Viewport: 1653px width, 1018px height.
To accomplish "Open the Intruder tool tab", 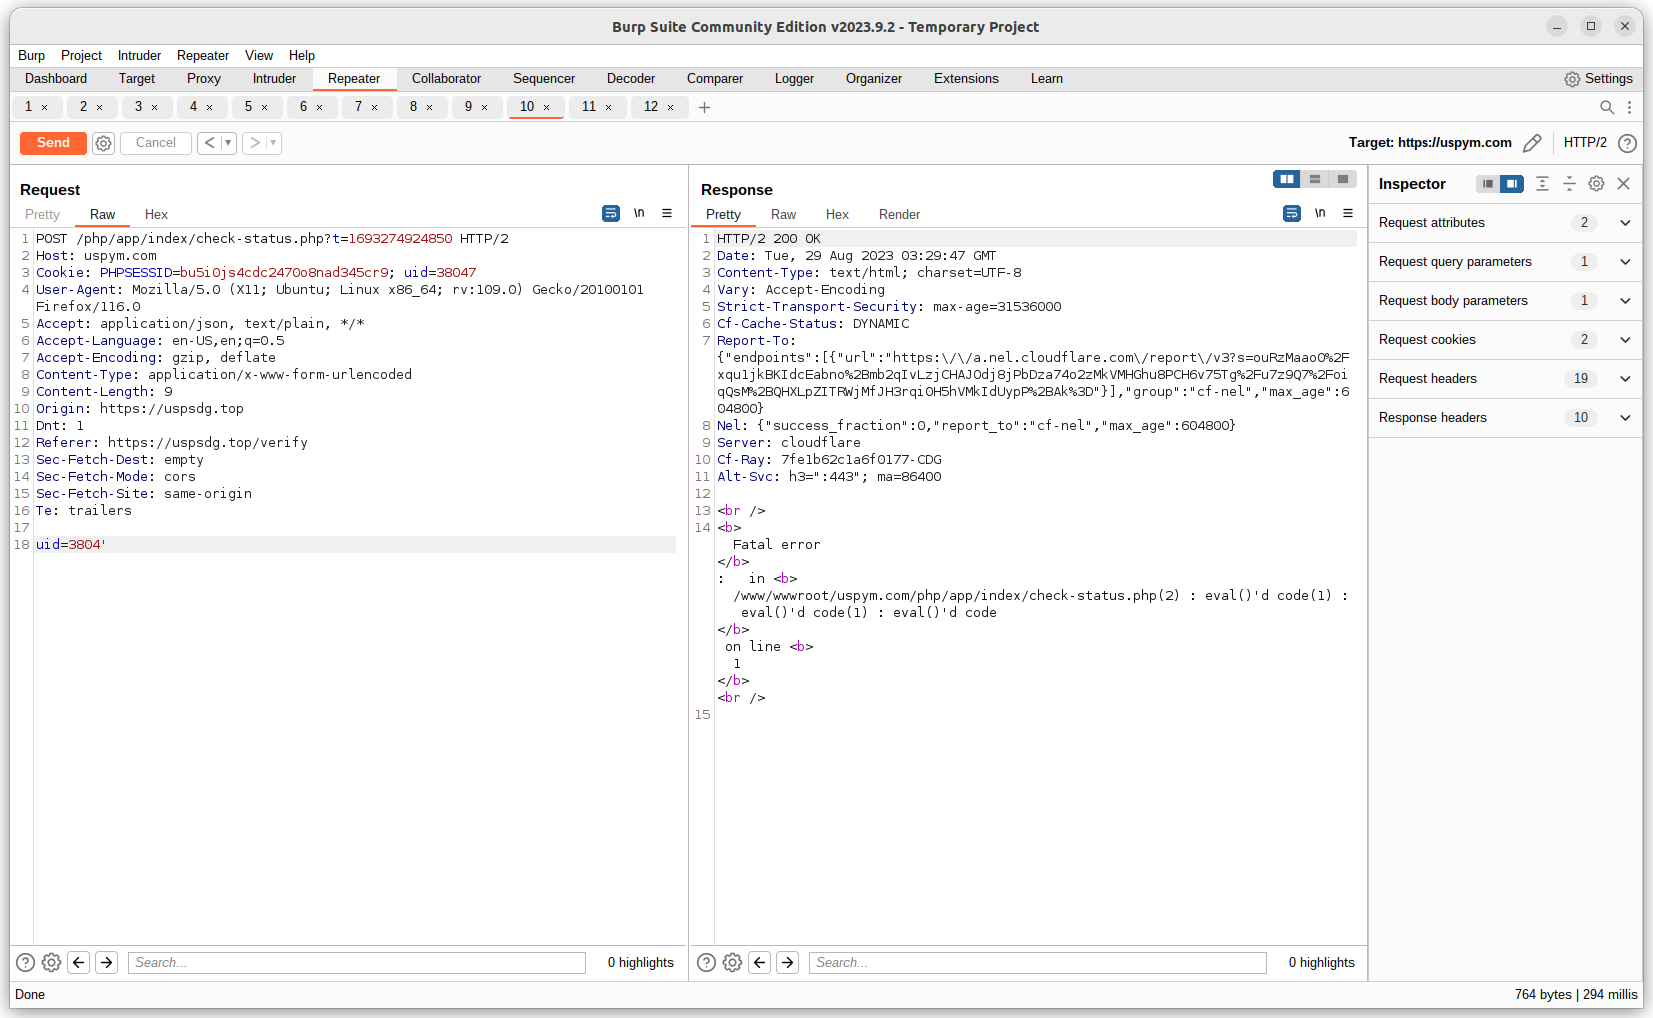I will click(274, 79).
